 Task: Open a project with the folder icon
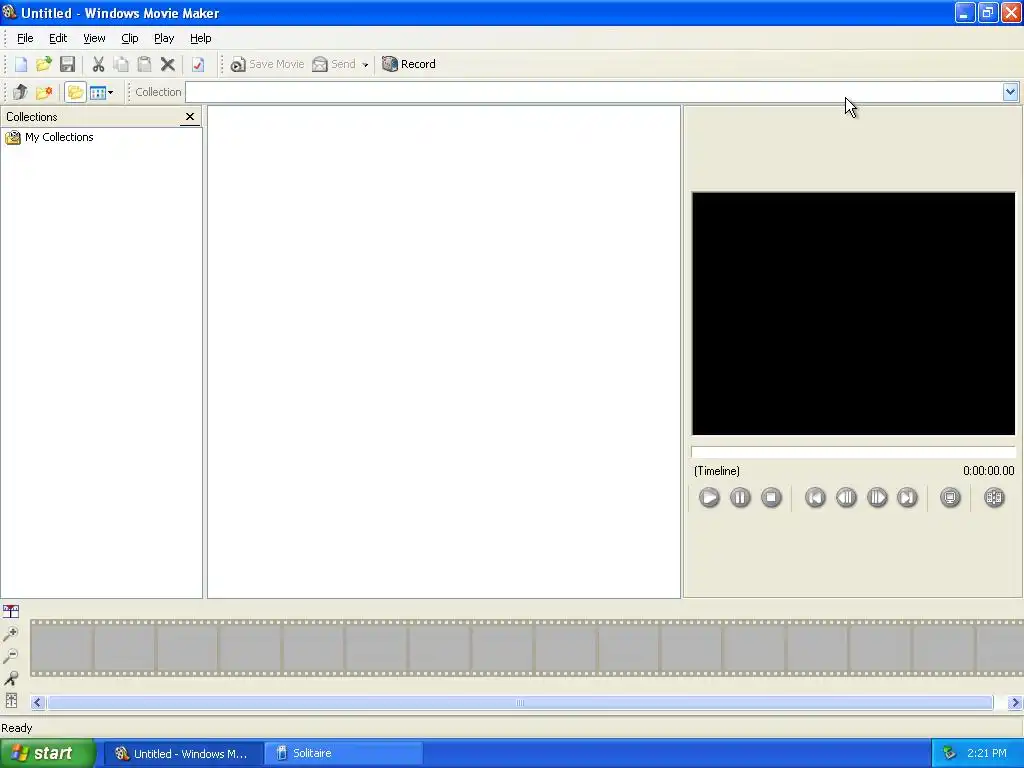(x=44, y=64)
